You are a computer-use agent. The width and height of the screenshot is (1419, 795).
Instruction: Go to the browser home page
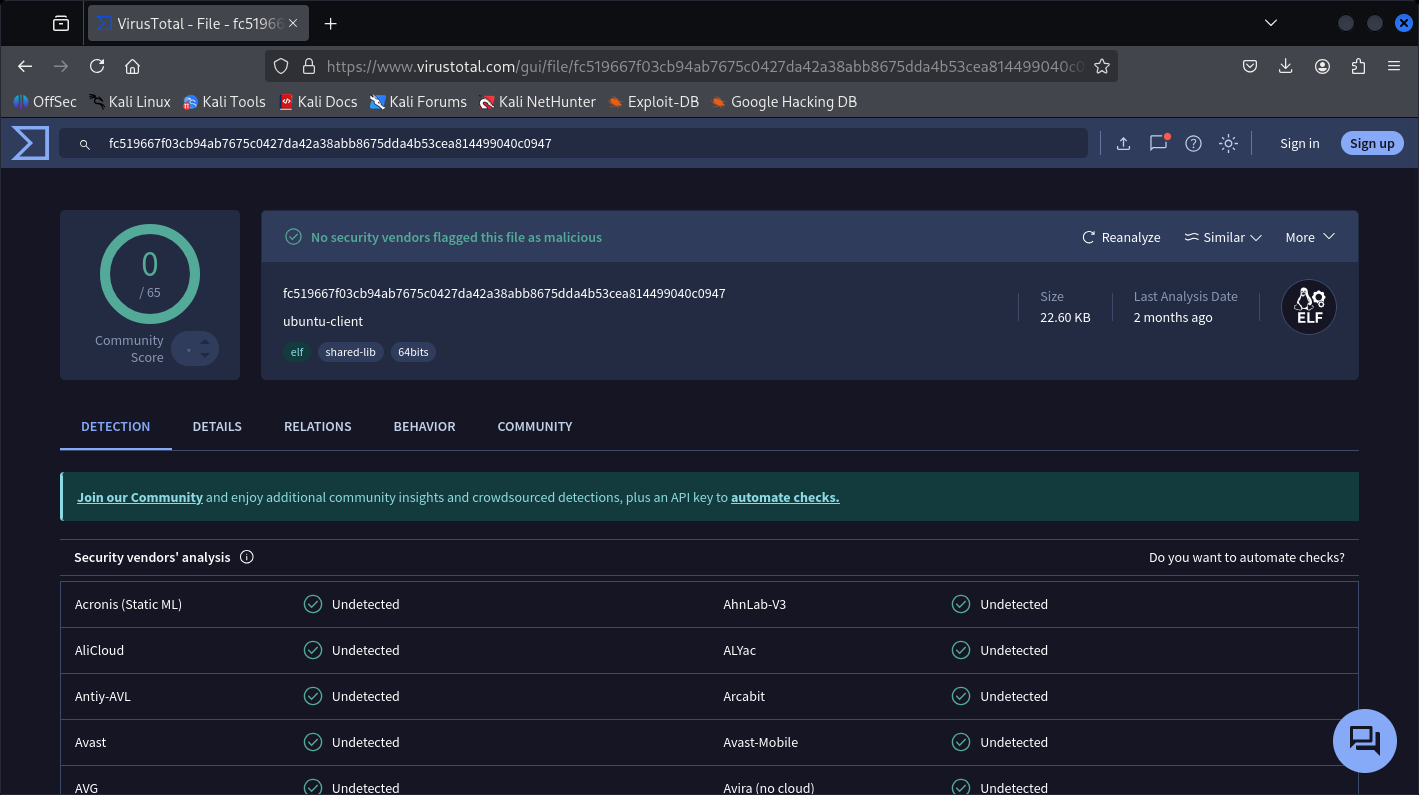132,66
